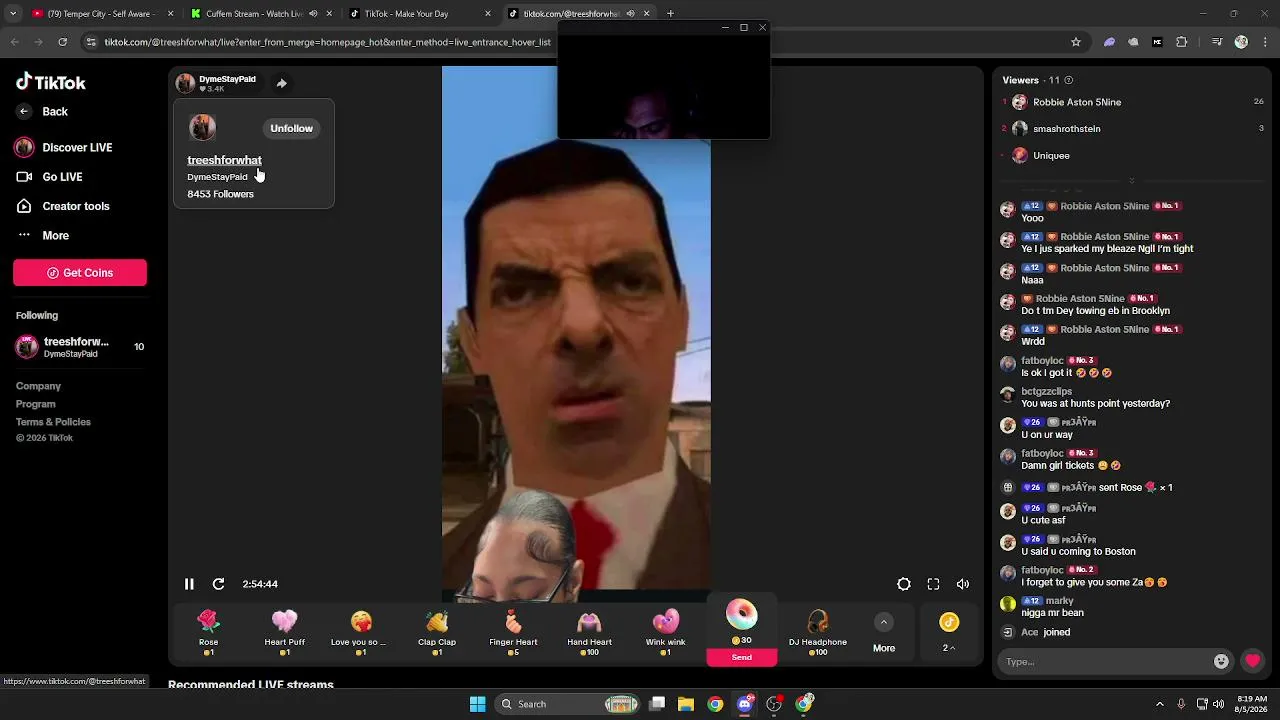1280x720 pixels.
Task: Open the treeshforwhat profile link in the card
Action: click(224, 160)
